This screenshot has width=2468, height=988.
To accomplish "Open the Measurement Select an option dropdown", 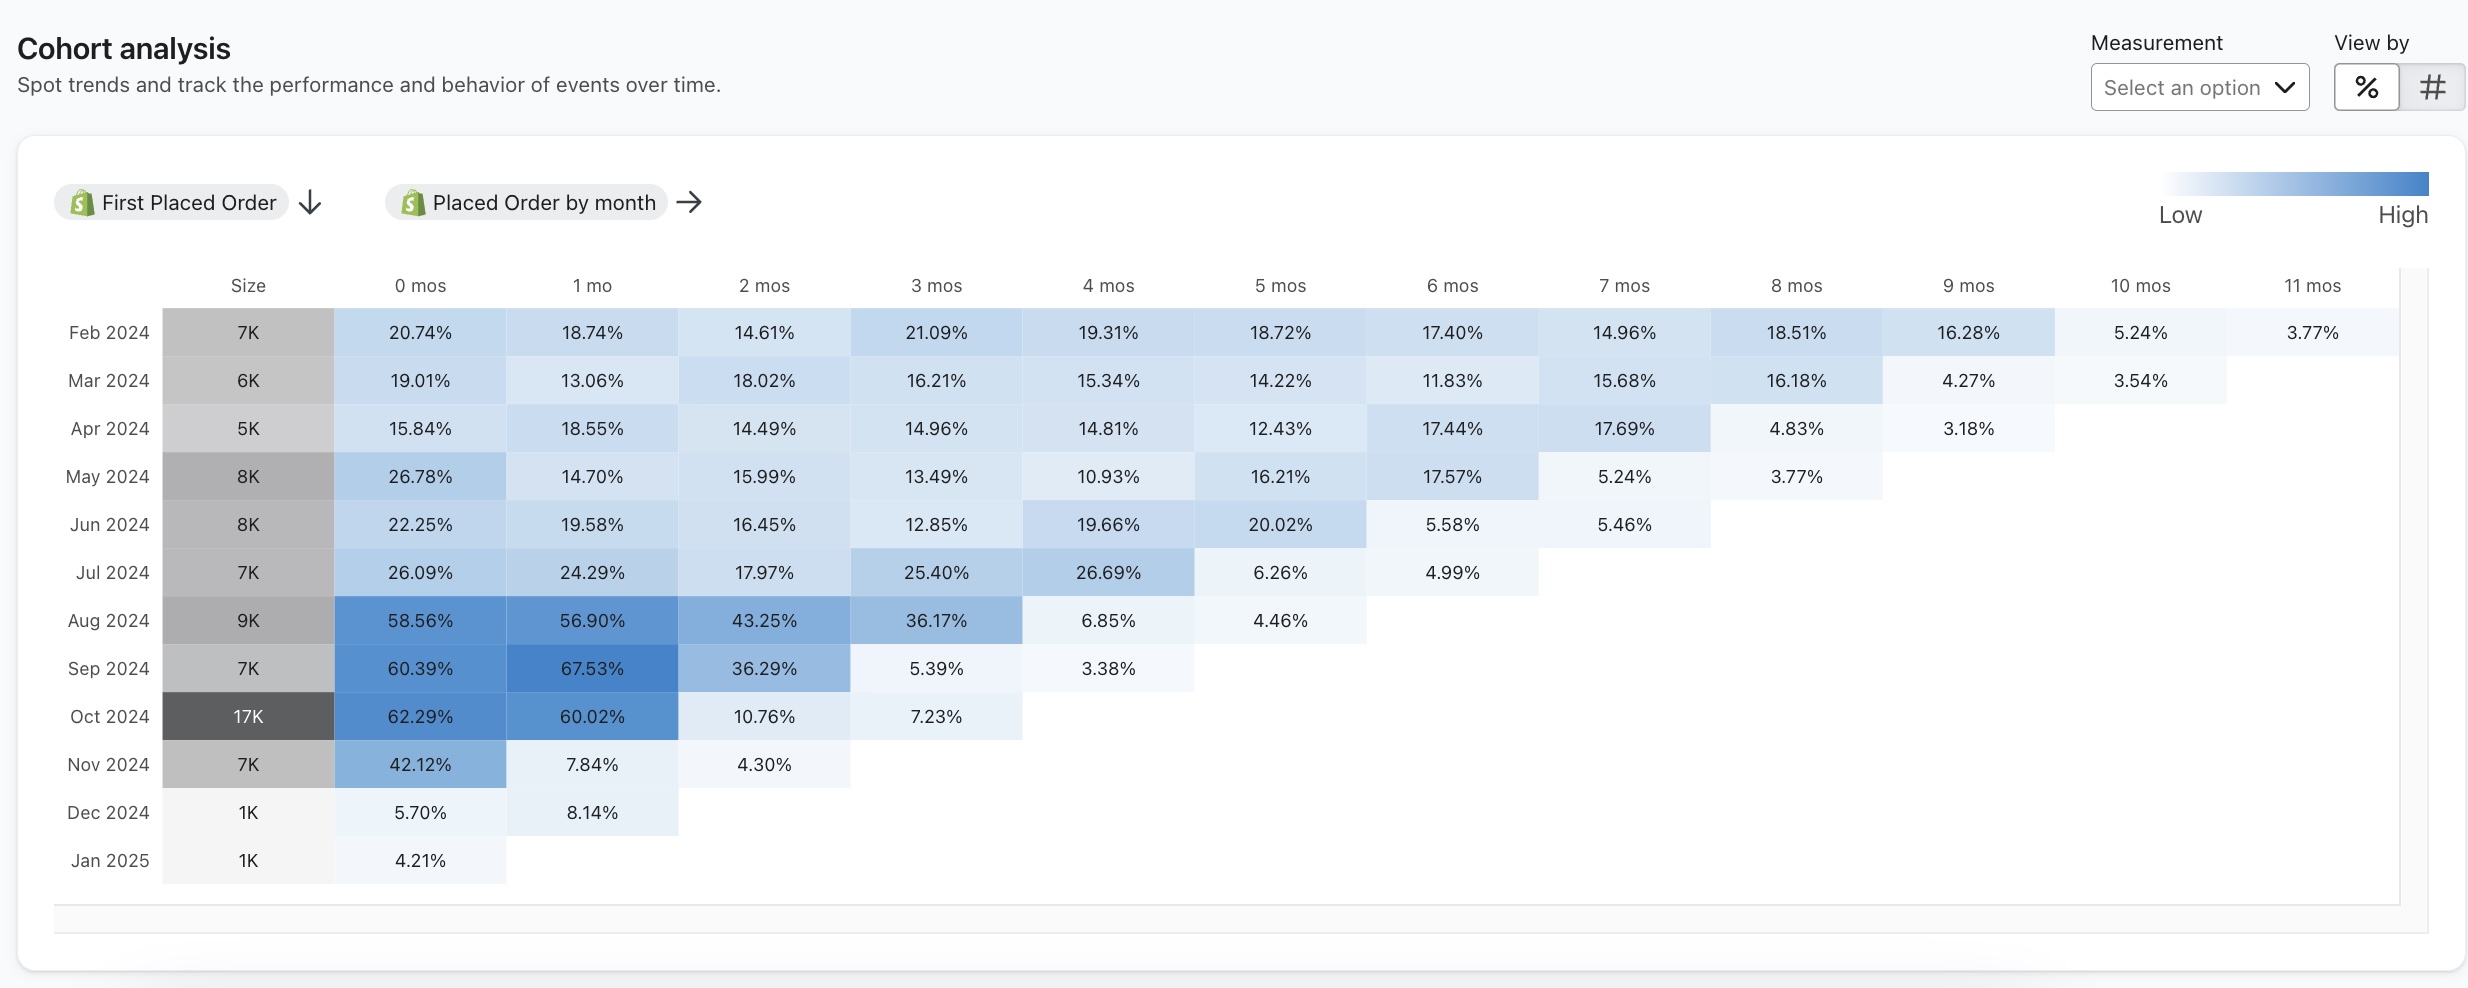I will click(x=2199, y=87).
